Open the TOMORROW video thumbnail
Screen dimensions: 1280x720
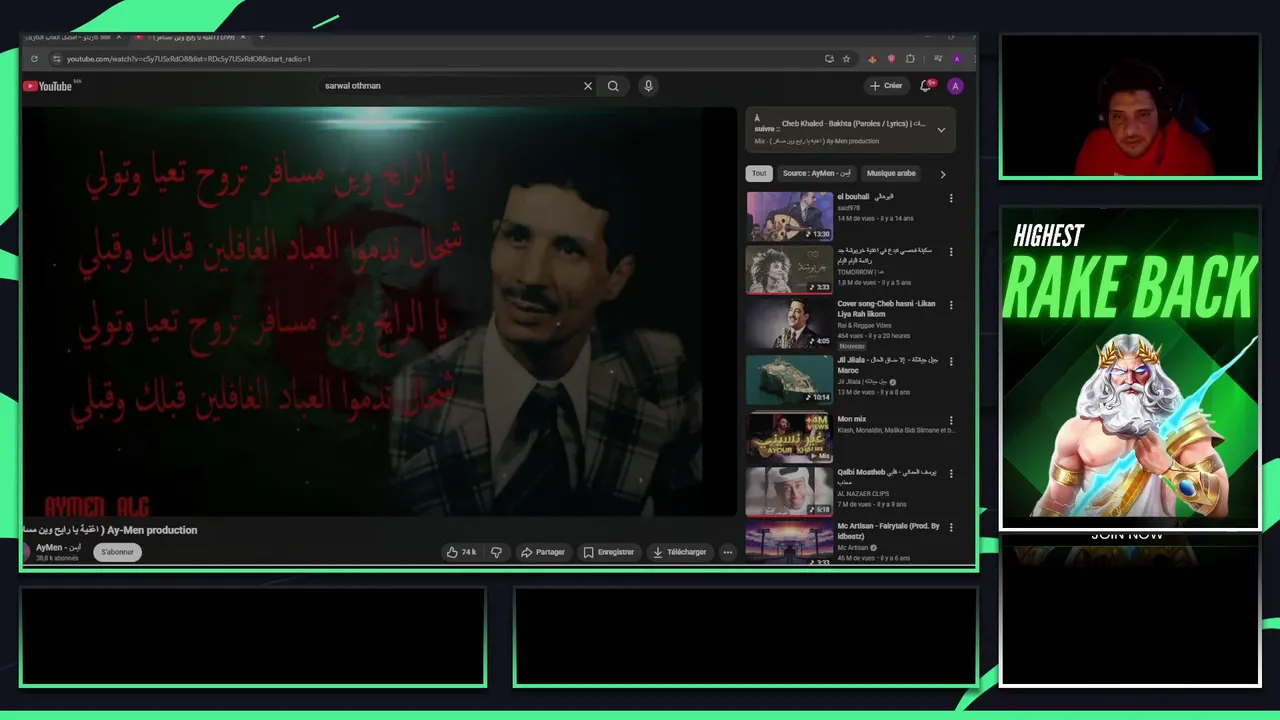tap(789, 269)
